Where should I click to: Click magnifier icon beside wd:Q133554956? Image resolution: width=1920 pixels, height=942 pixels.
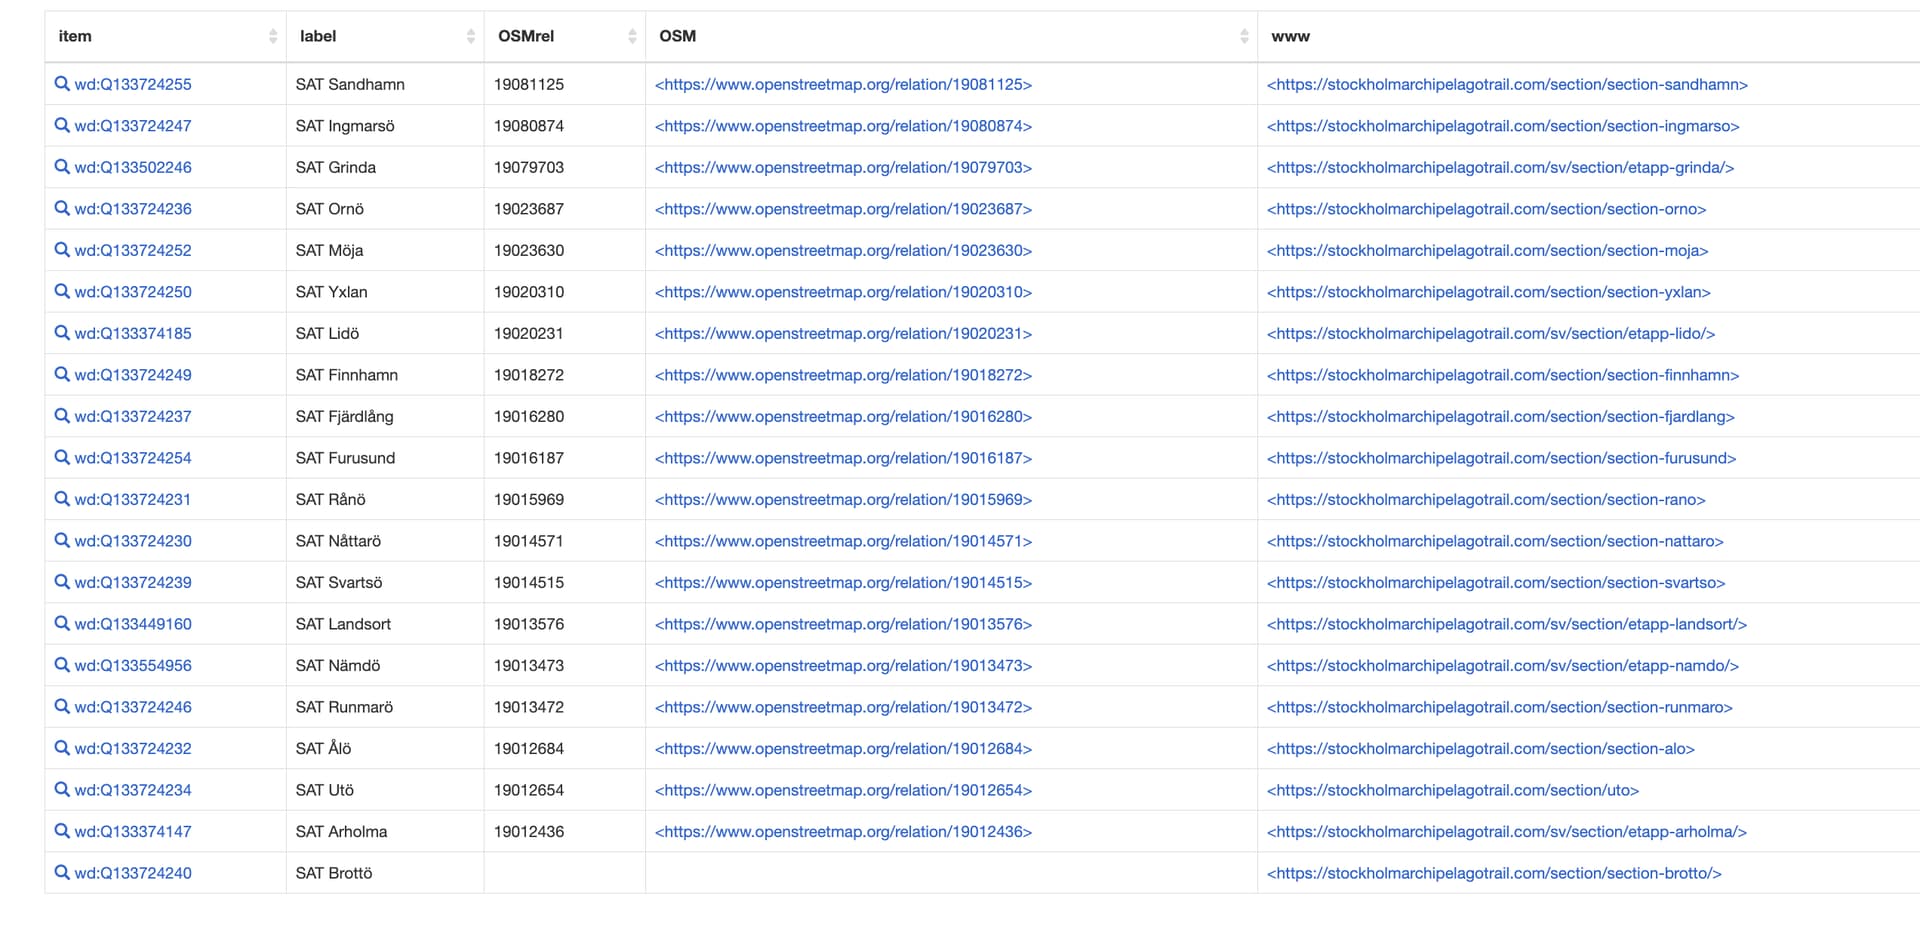coord(62,665)
